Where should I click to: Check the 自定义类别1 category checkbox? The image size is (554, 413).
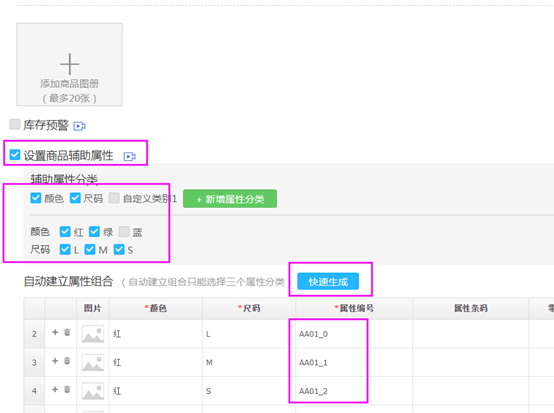114,198
